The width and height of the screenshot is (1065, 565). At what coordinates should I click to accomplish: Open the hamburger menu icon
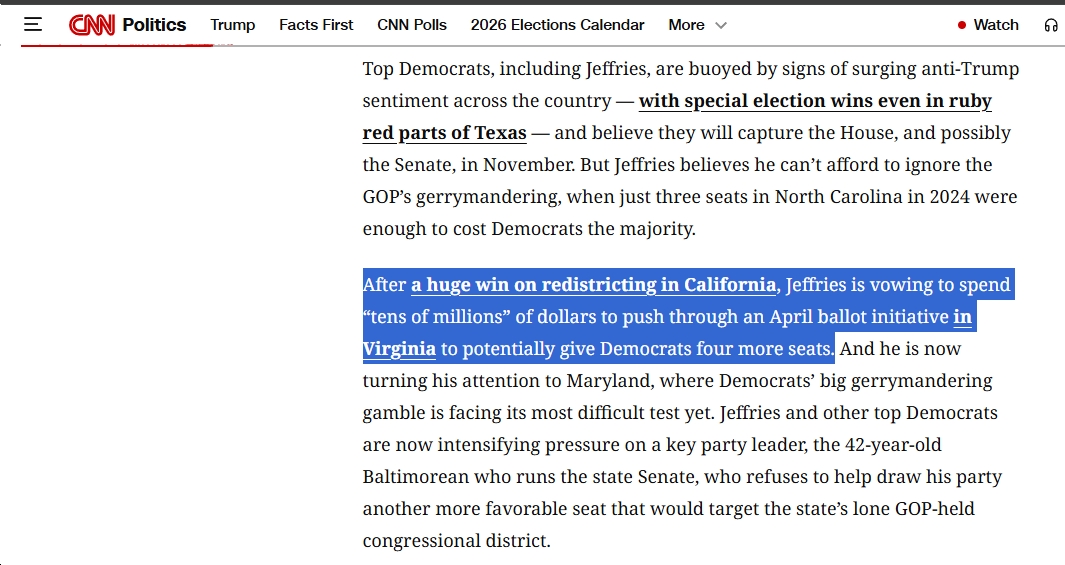[33, 25]
